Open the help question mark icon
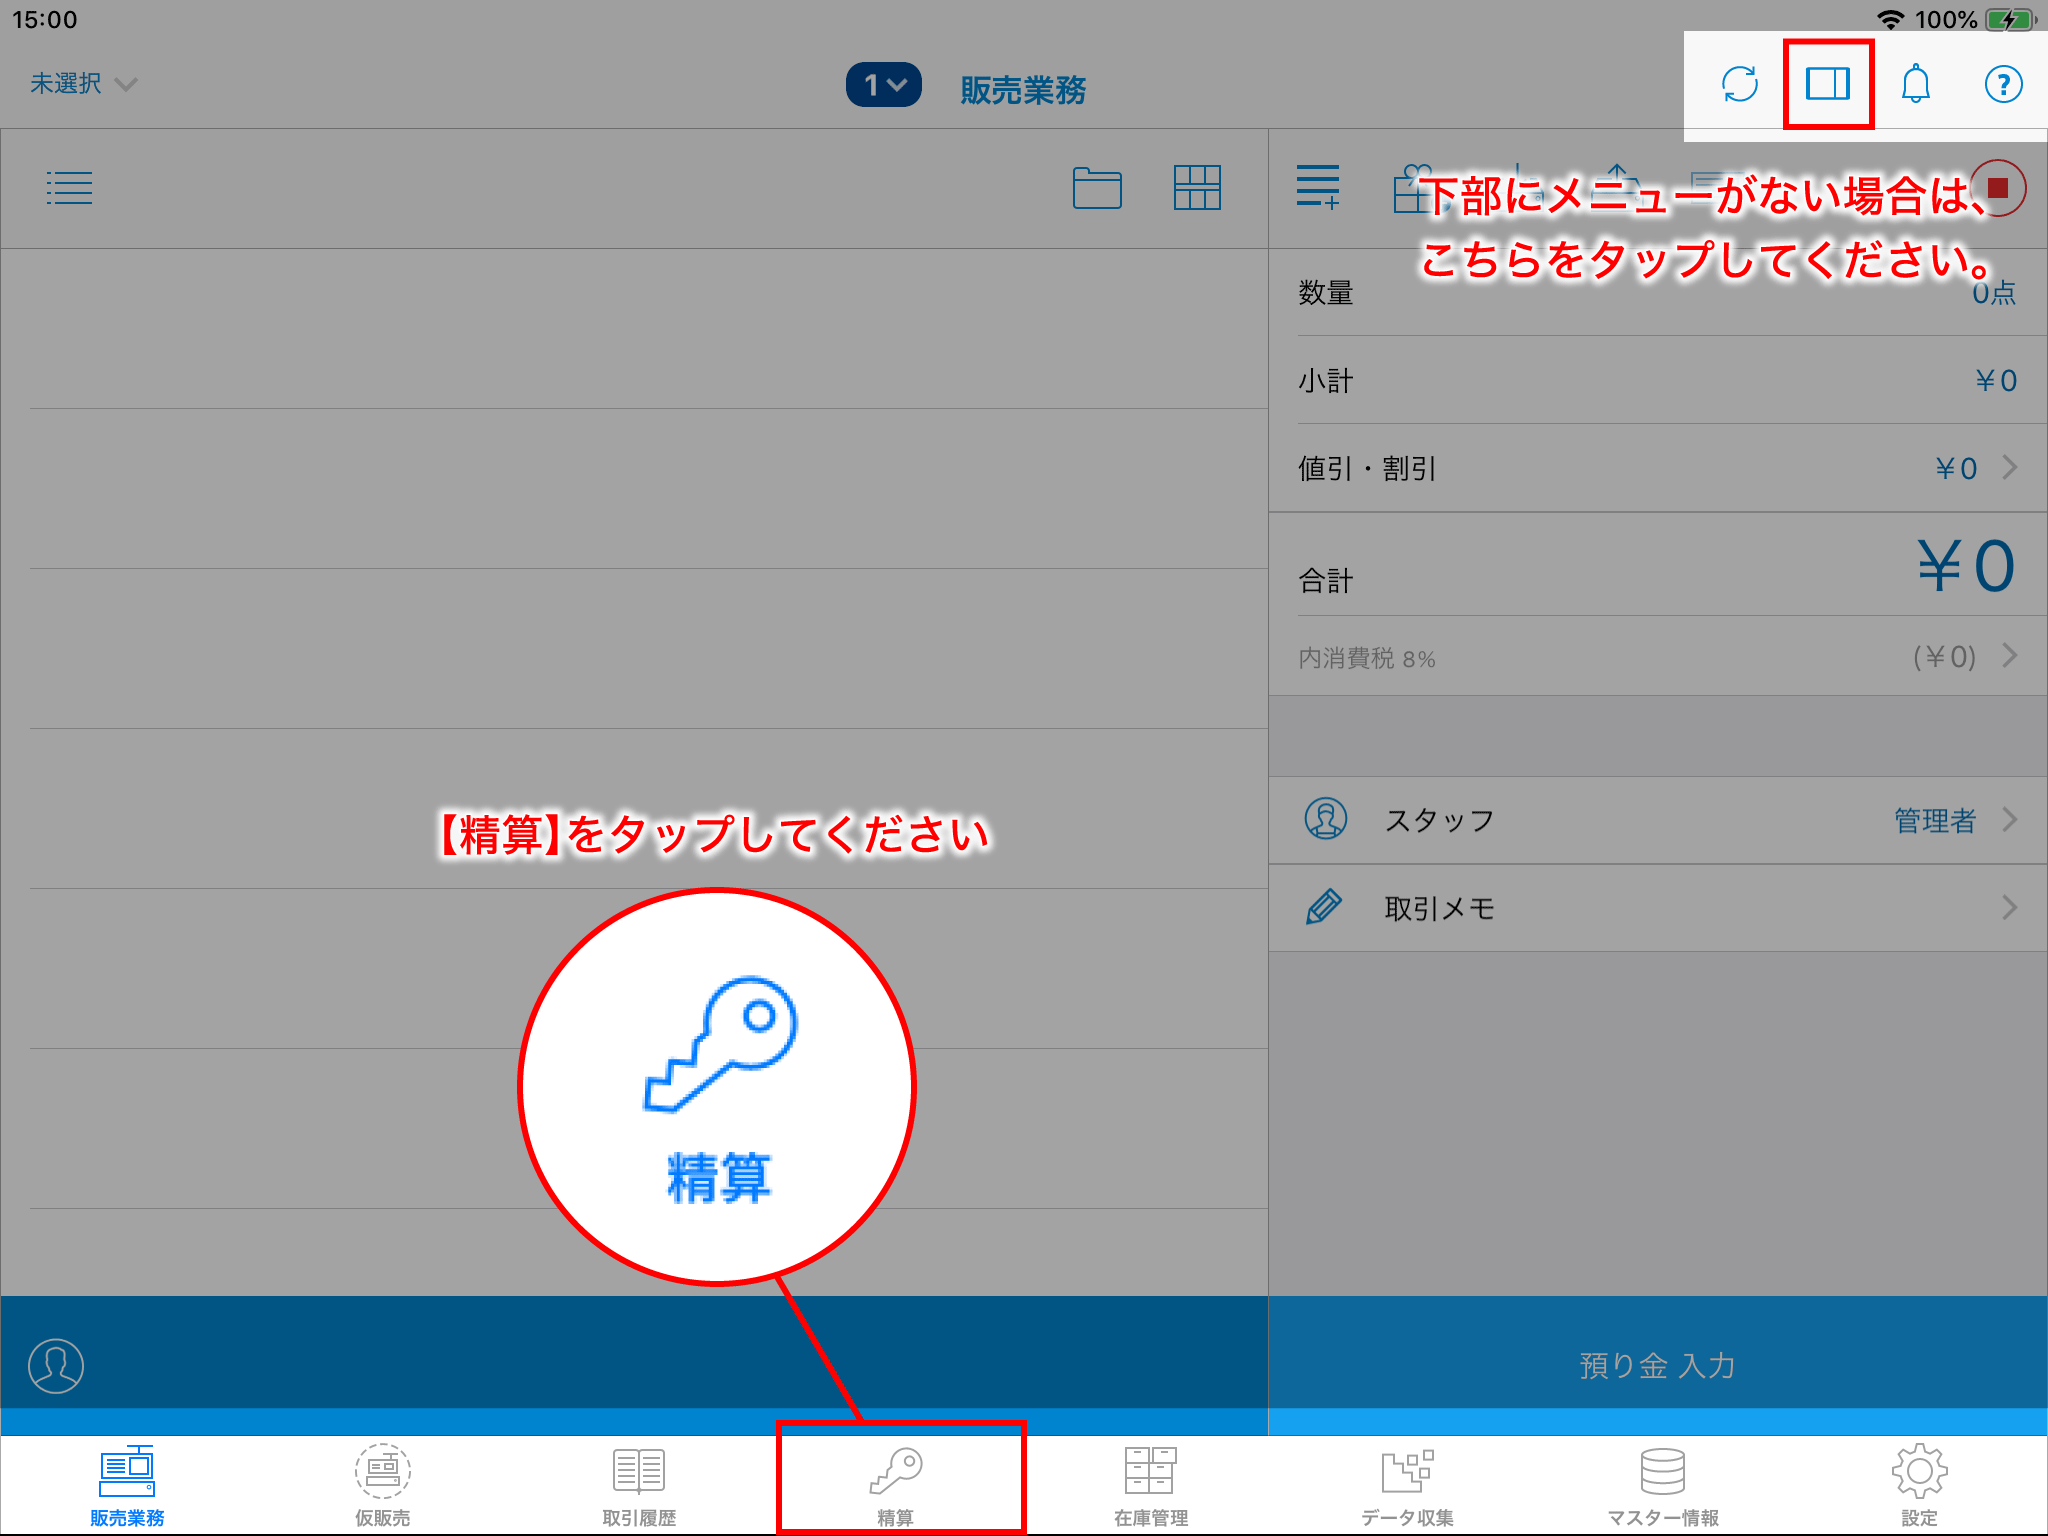 point(2003,84)
